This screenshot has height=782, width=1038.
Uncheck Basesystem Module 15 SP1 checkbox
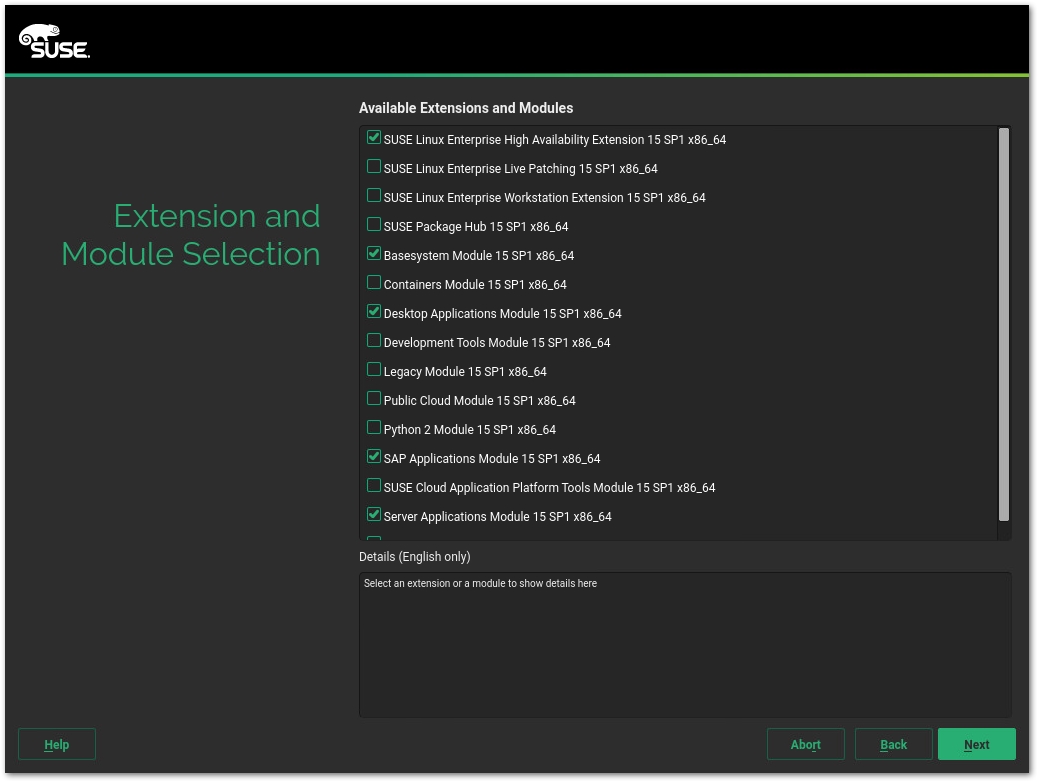[x=374, y=254]
